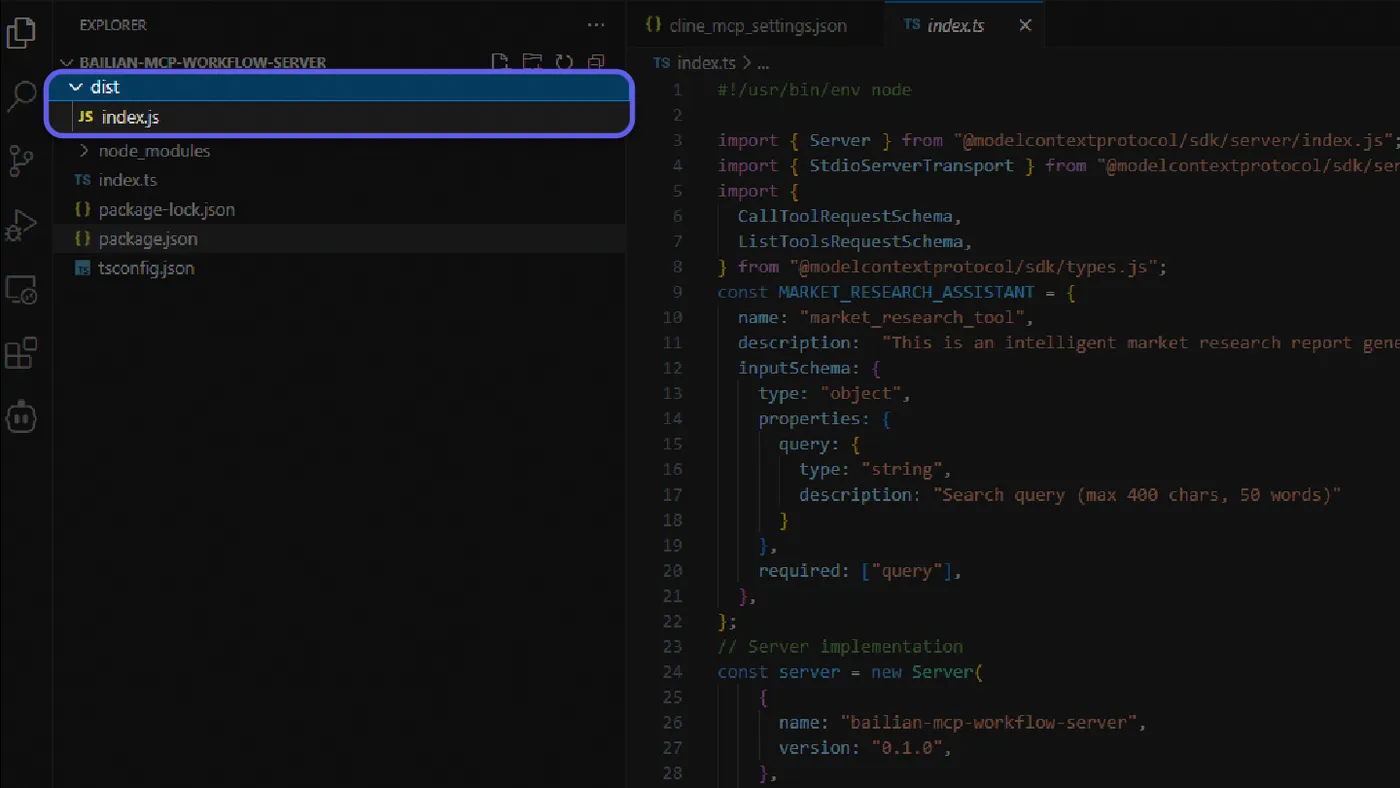The height and width of the screenshot is (788, 1400).
Task: Open Explorer more actions ellipsis menu
Action: [x=596, y=25]
